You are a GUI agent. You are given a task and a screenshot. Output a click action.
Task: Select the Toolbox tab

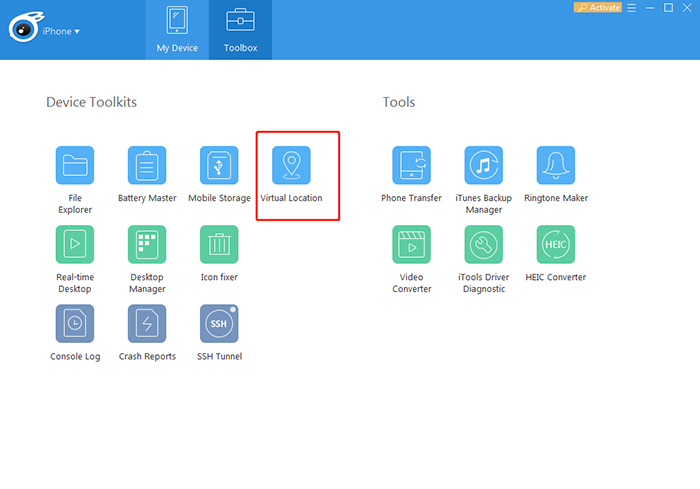point(240,29)
